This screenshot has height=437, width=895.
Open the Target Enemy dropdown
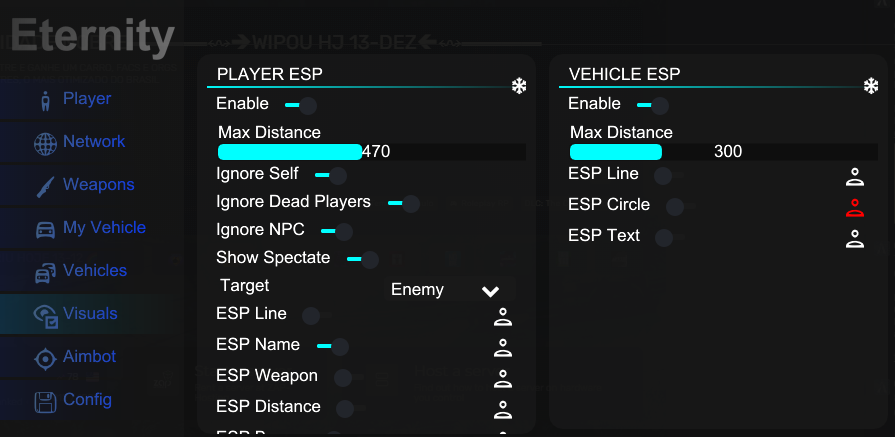pyautogui.click(x=451, y=290)
